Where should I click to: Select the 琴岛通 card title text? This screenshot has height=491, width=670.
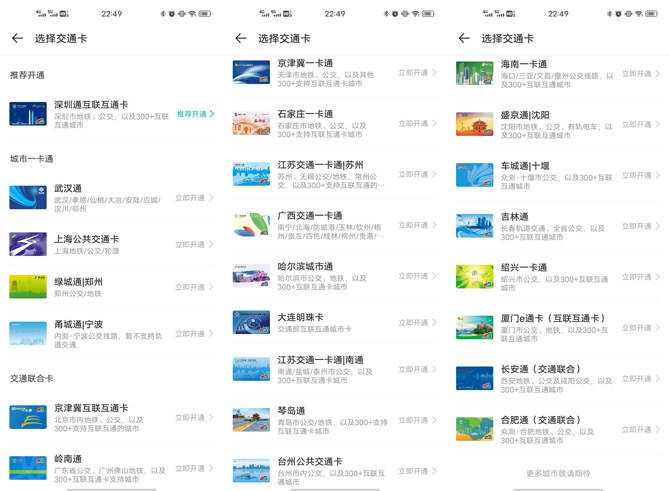pyautogui.click(x=291, y=411)
